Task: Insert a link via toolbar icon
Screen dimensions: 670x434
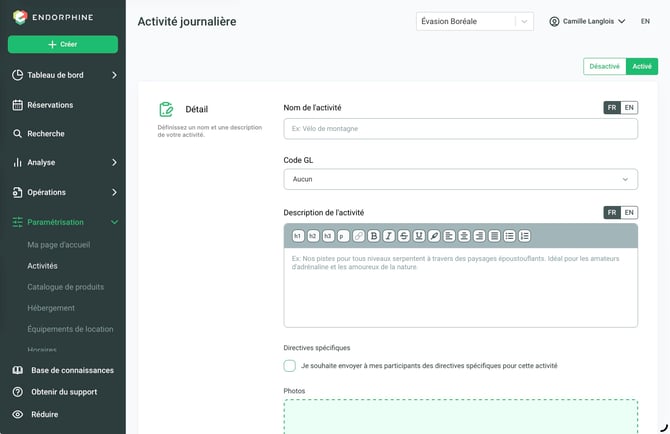Action: coord(359,236)
